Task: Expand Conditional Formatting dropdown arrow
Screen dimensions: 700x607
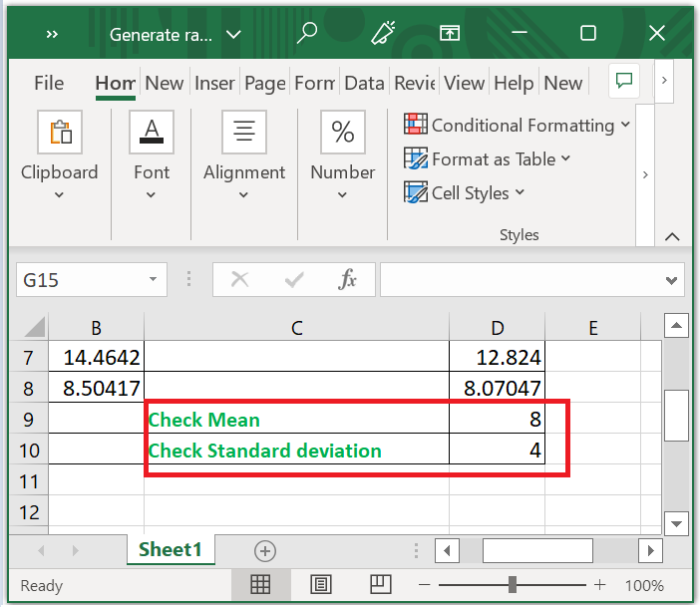Action: click(625, 124)
